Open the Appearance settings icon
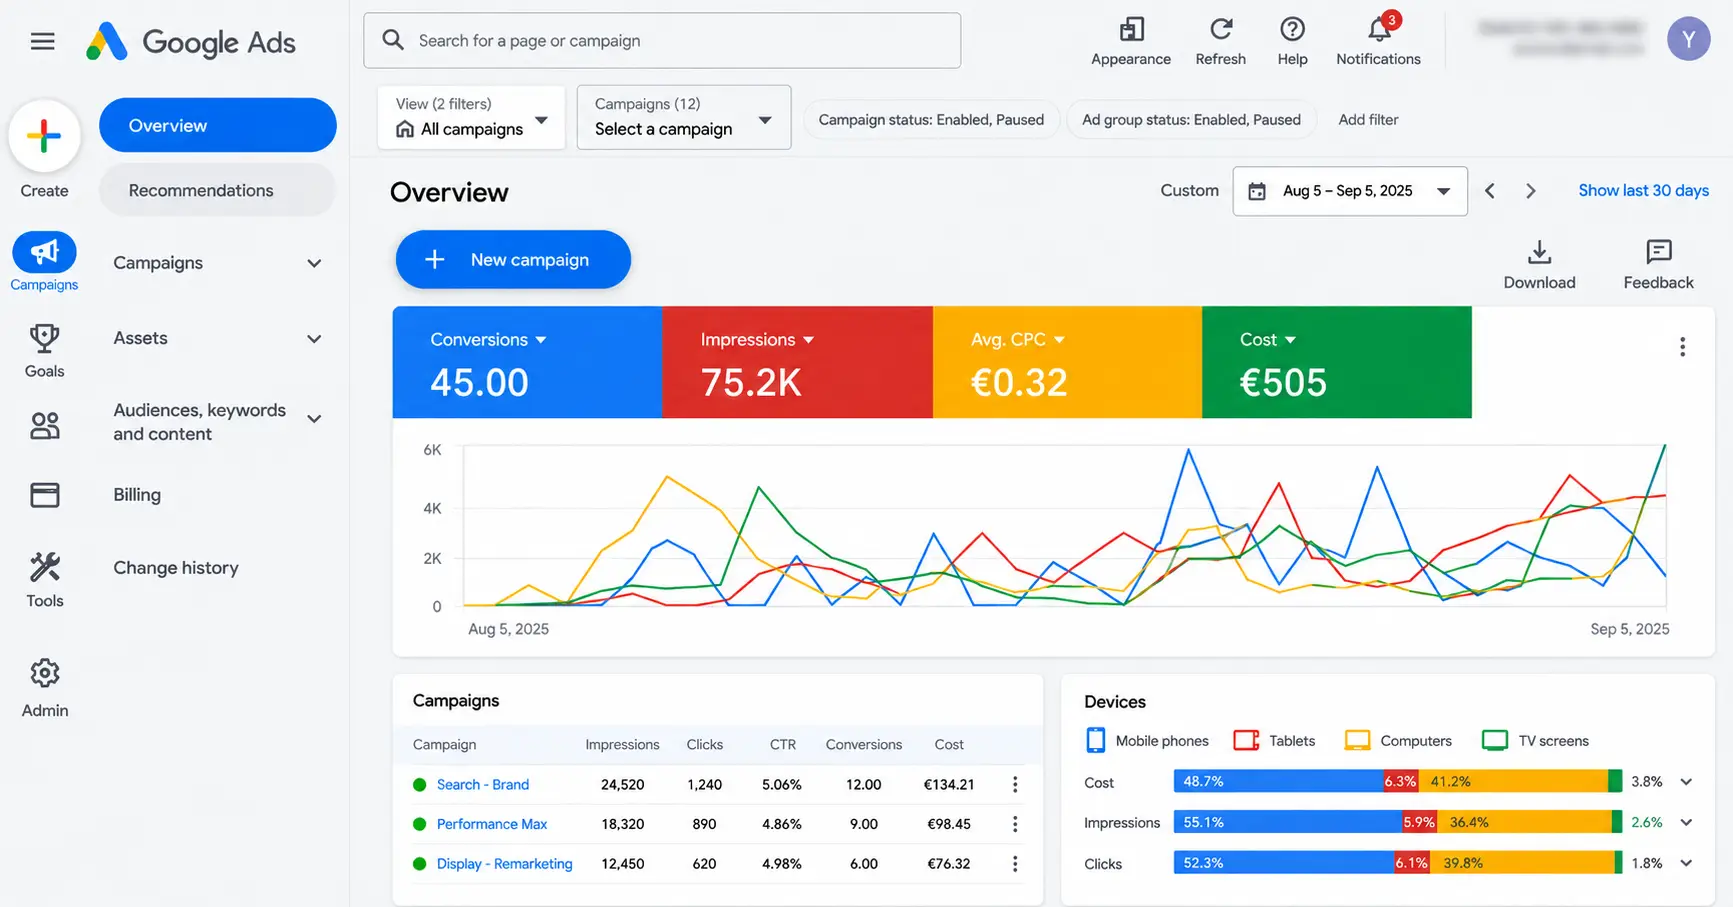Screen dimensions: 1733x907 click(x=1131, y=29)
